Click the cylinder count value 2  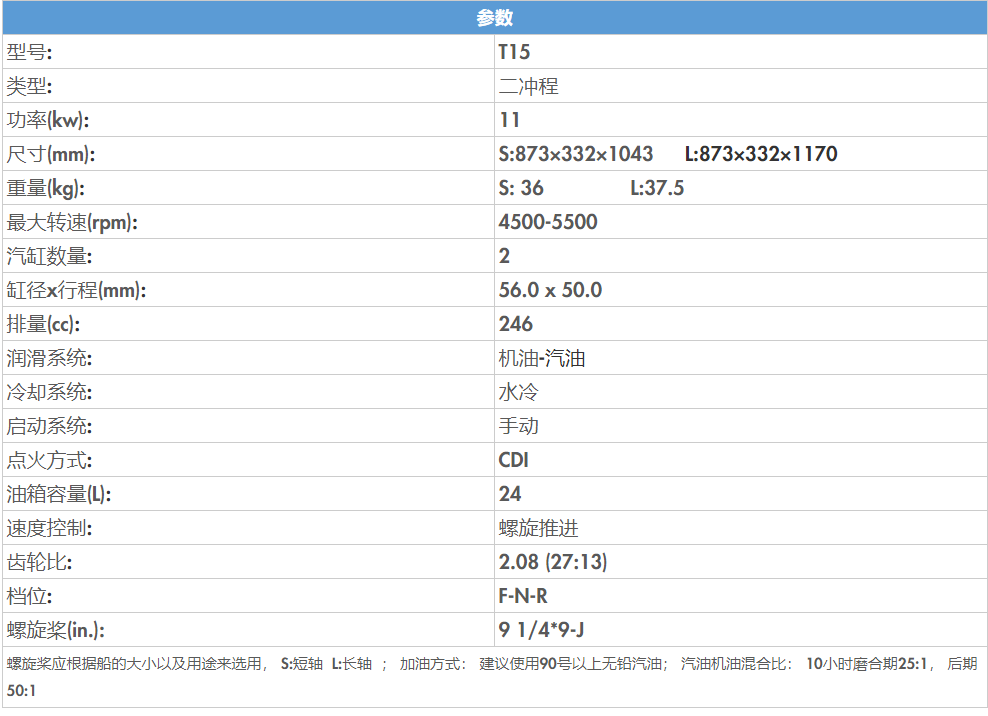click(504, 256)
